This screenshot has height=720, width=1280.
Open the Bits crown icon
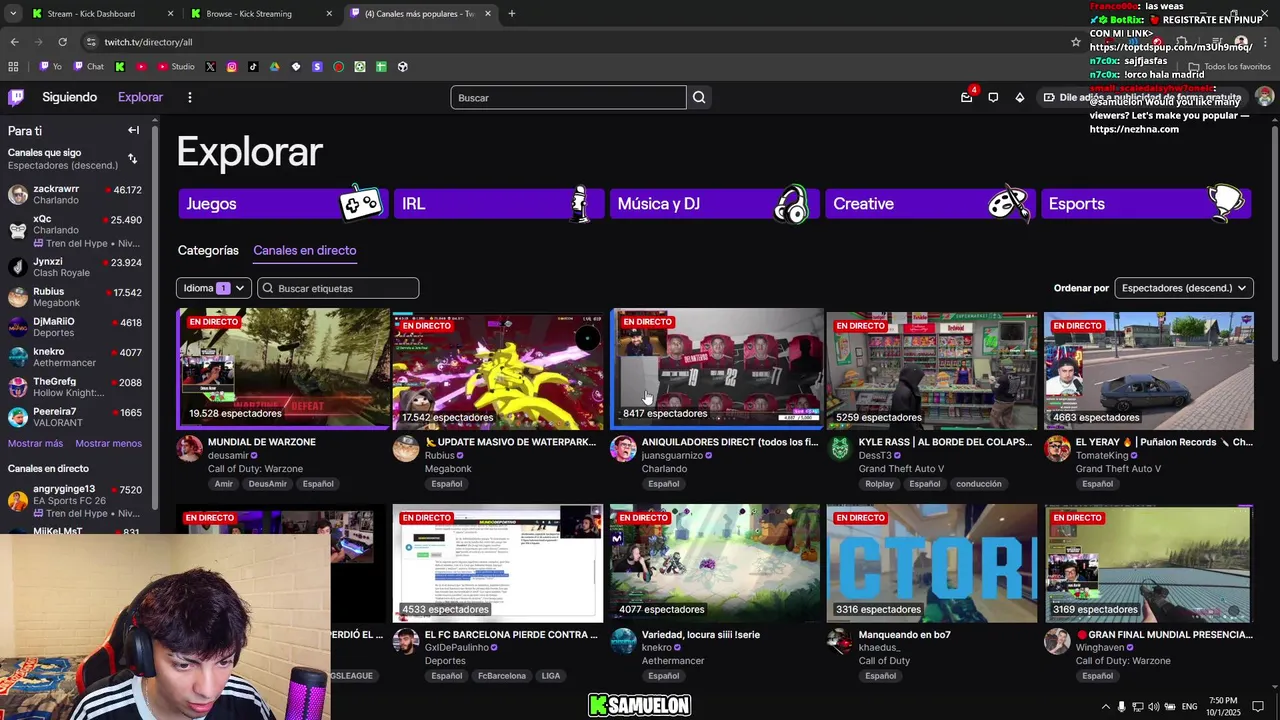click(x=1019, y=97)
